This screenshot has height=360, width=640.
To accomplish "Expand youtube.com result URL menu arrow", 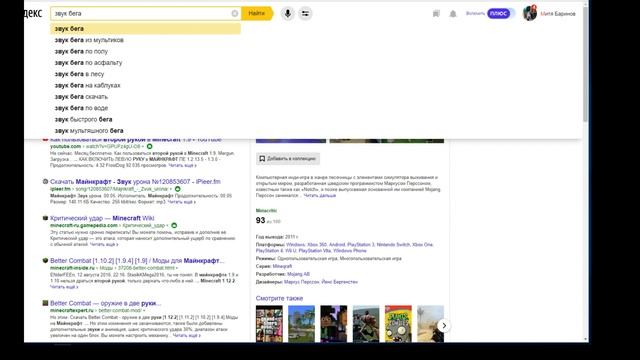I will pos(143,147).
